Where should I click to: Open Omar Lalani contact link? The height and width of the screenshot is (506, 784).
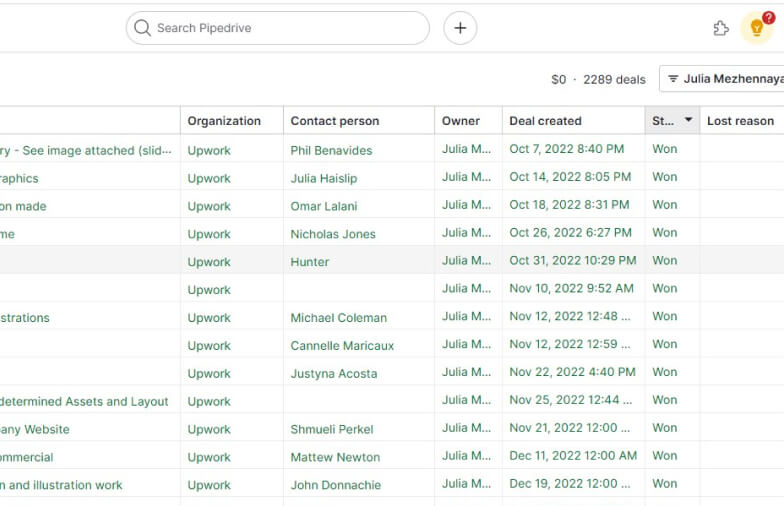324,207
